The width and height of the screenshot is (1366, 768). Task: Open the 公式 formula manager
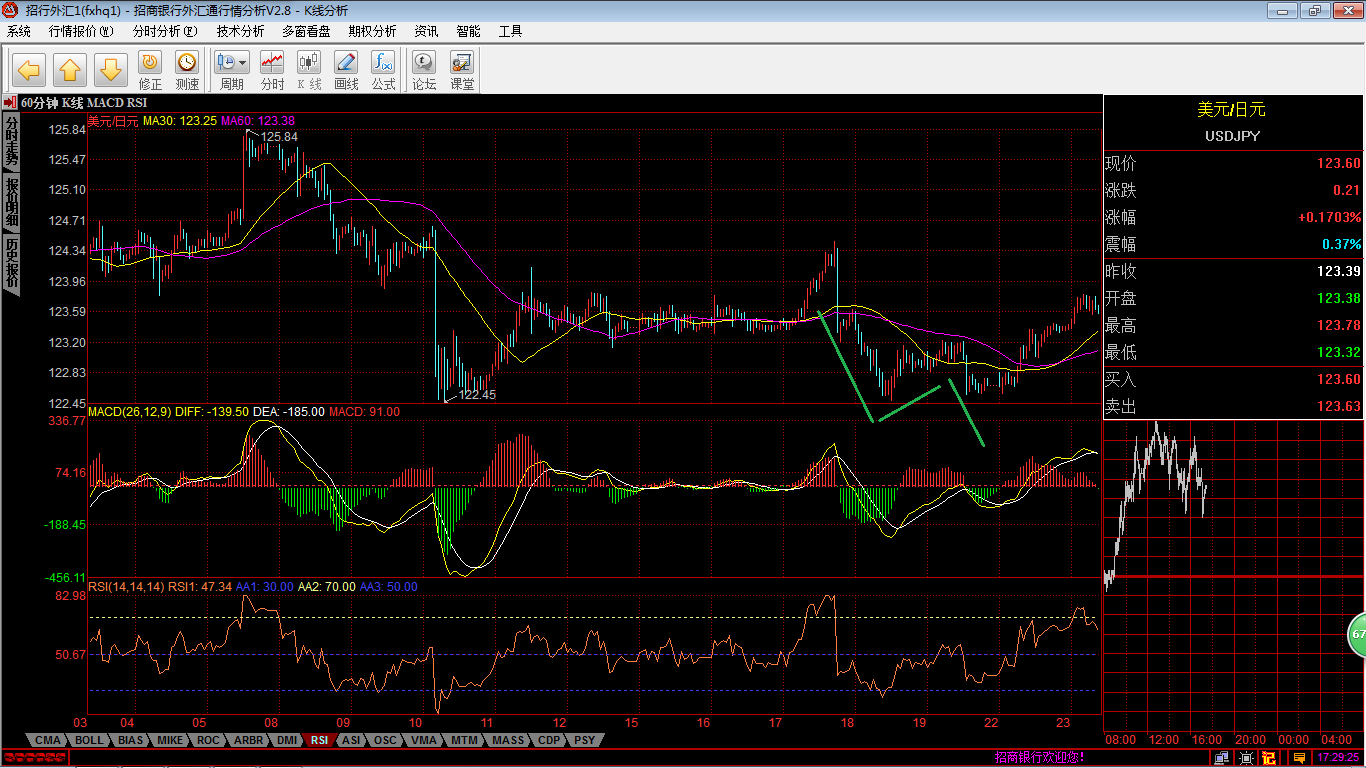coord(383,71)
